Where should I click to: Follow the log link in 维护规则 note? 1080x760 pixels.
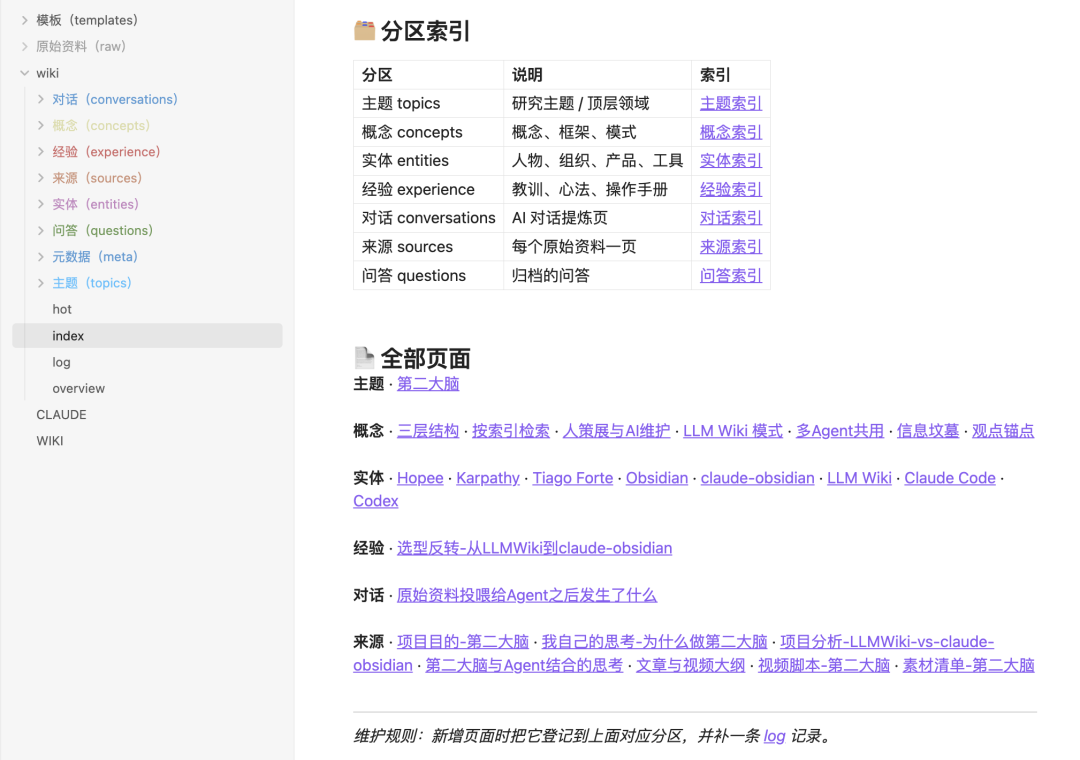point(774,736)
